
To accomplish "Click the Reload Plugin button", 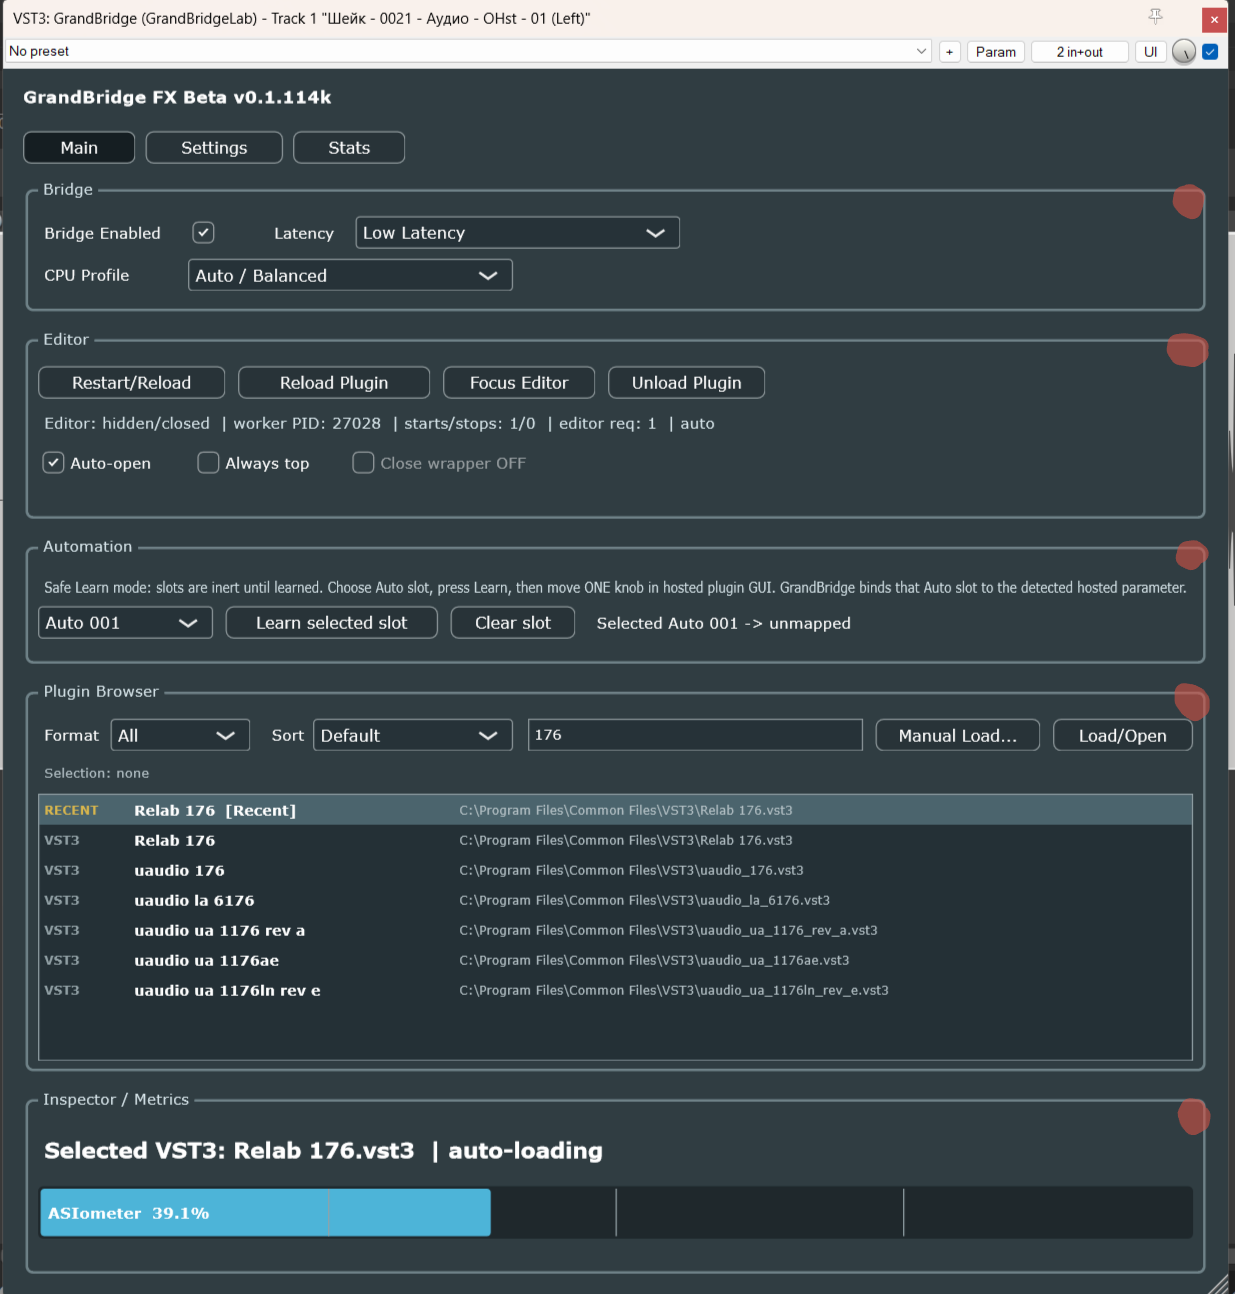I will 334,383.
